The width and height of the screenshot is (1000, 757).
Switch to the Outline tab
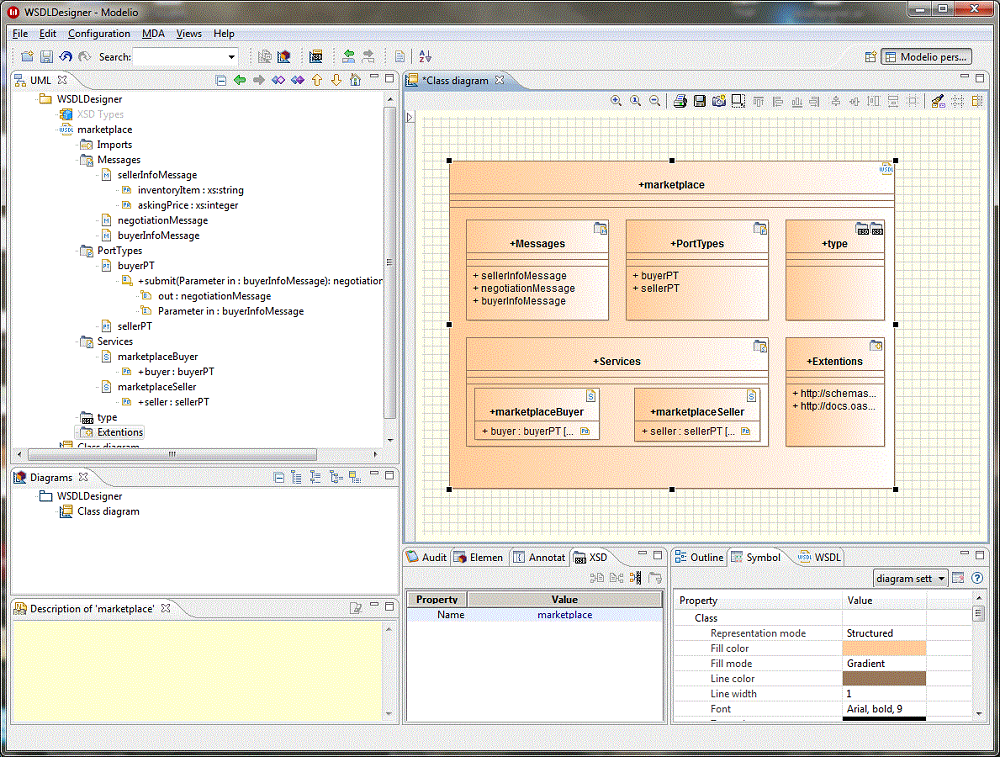coord(700,557)
